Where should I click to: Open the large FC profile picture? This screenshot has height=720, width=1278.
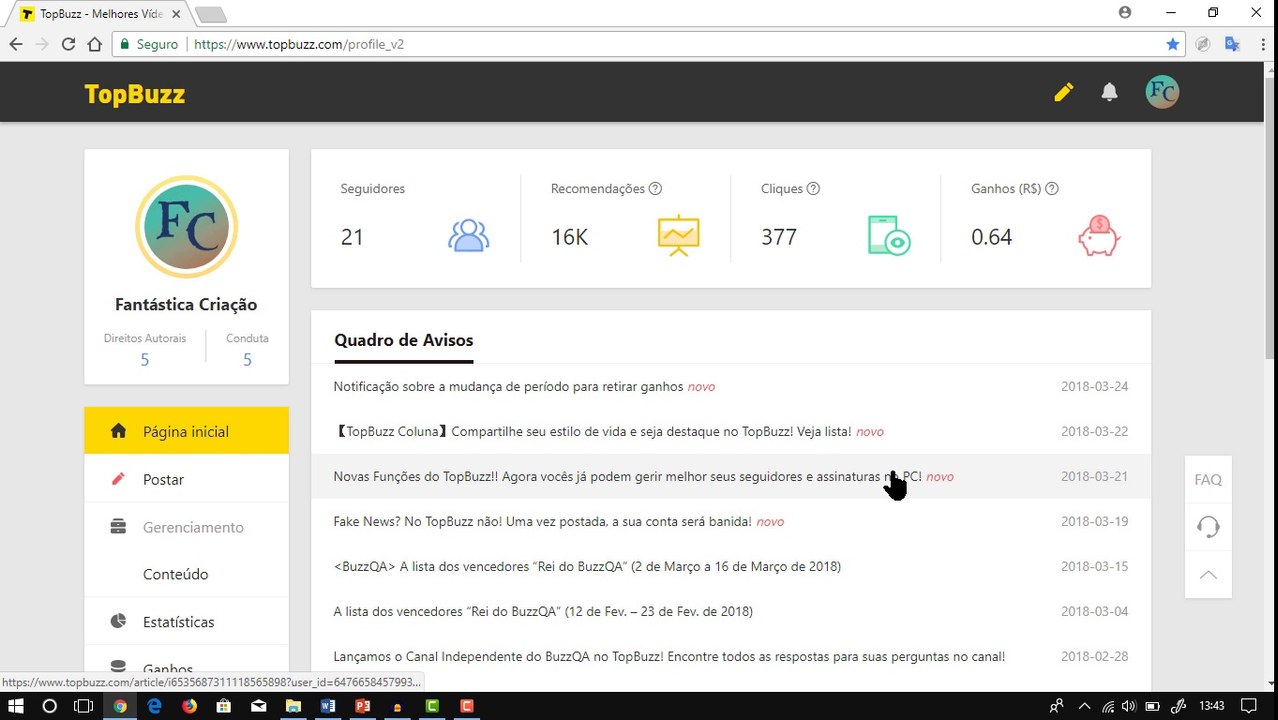[x=186, y=227]
